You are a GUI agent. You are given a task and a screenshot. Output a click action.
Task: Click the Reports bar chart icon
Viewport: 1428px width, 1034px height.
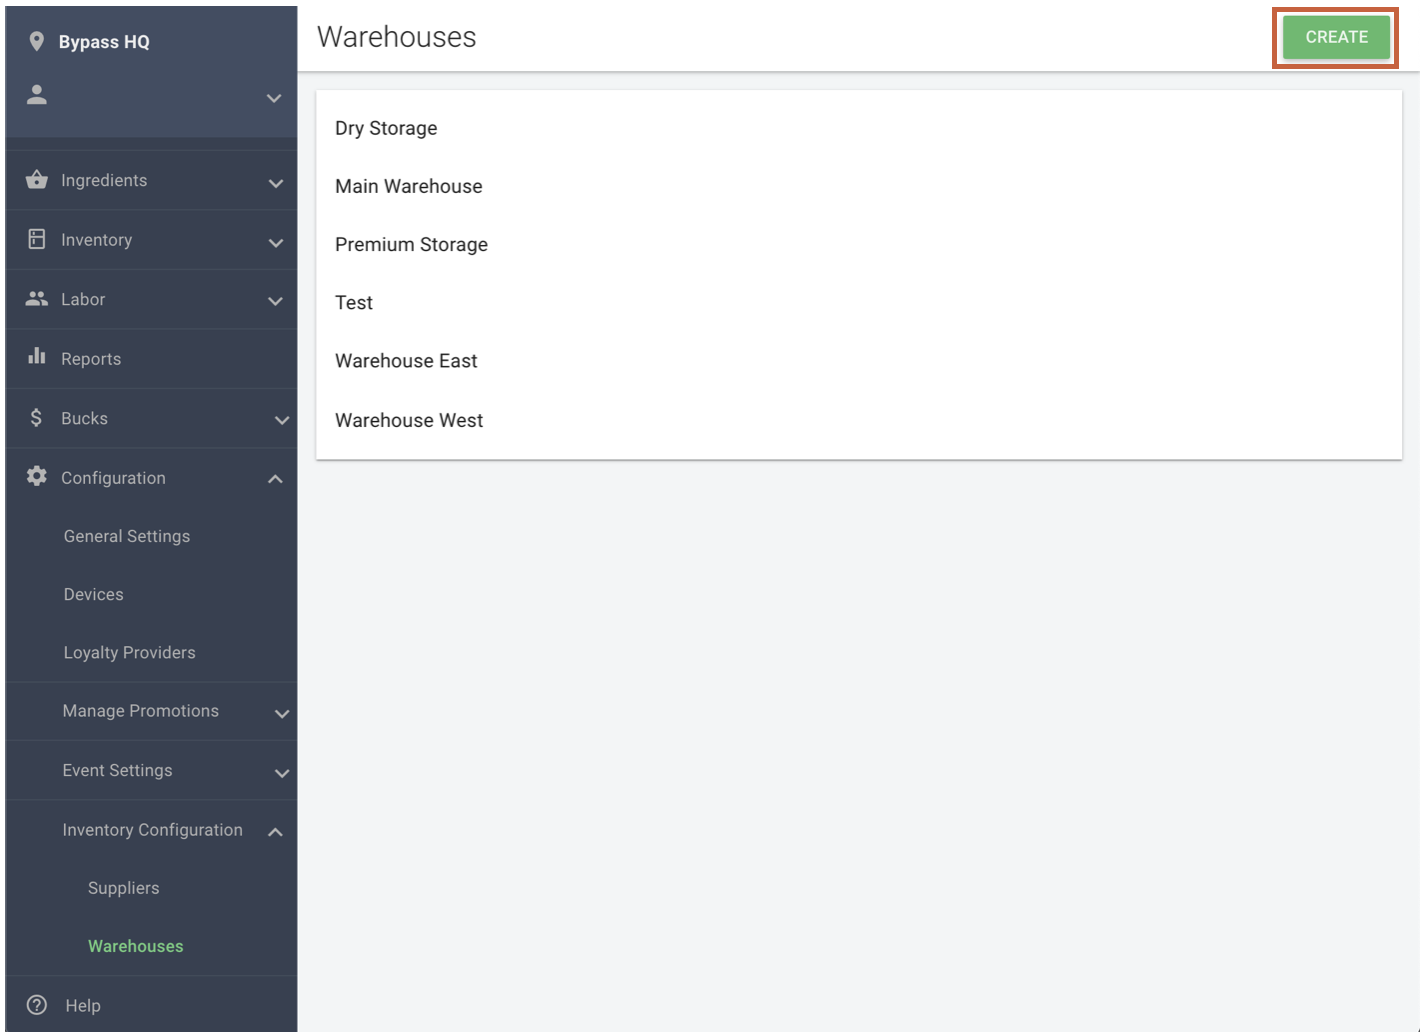point(37,356)
